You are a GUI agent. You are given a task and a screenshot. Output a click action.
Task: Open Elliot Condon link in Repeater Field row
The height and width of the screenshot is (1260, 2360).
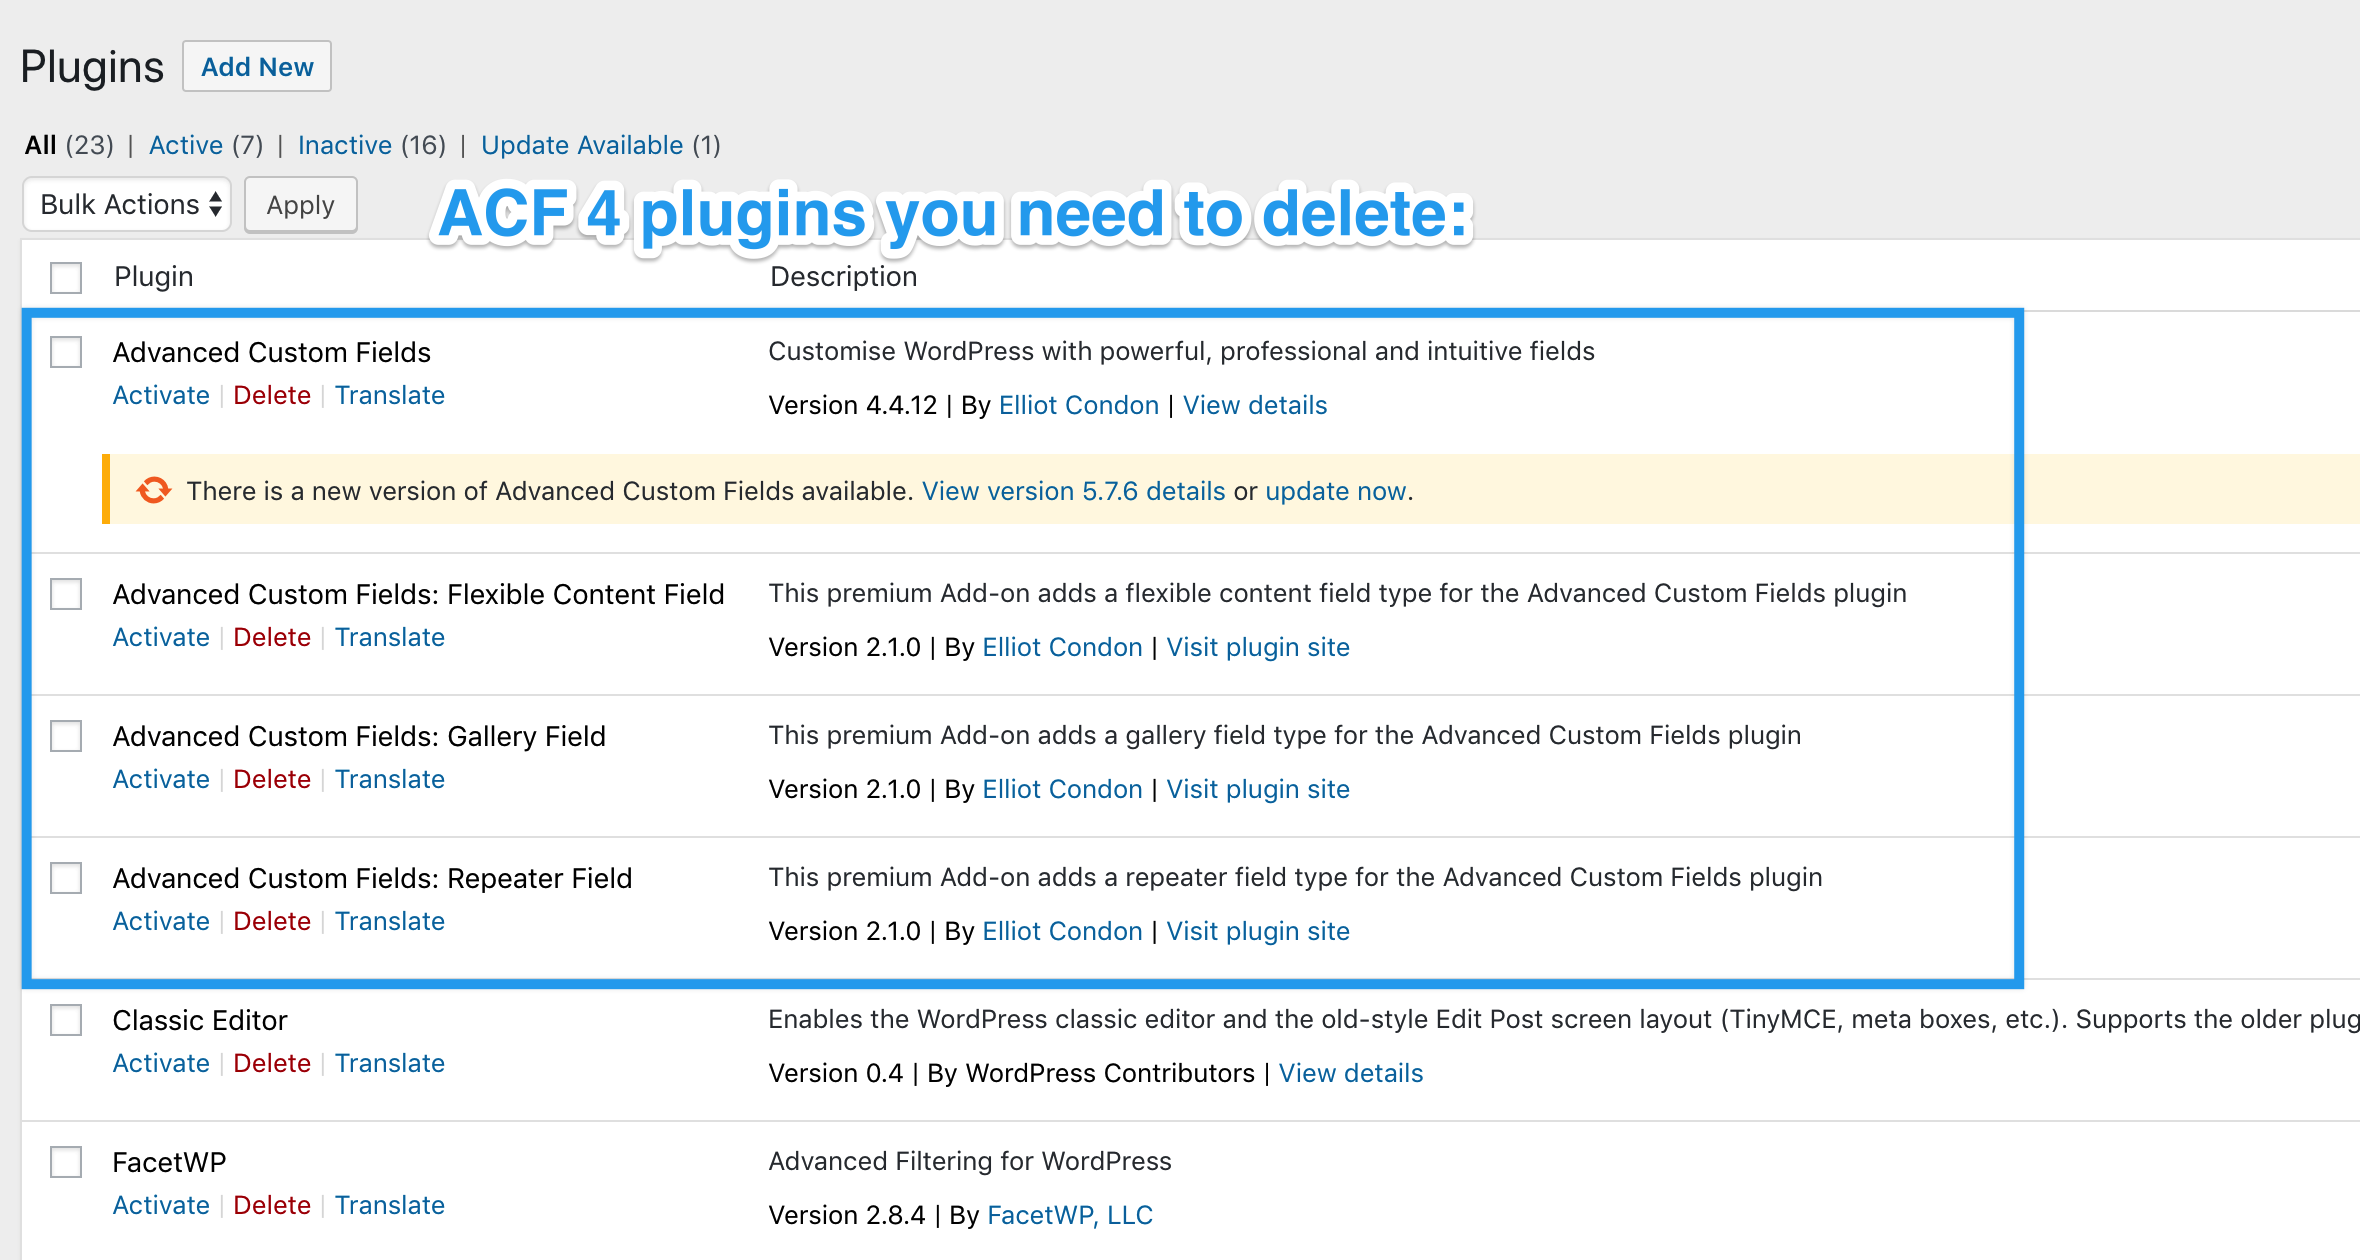tap(1062, 931)
